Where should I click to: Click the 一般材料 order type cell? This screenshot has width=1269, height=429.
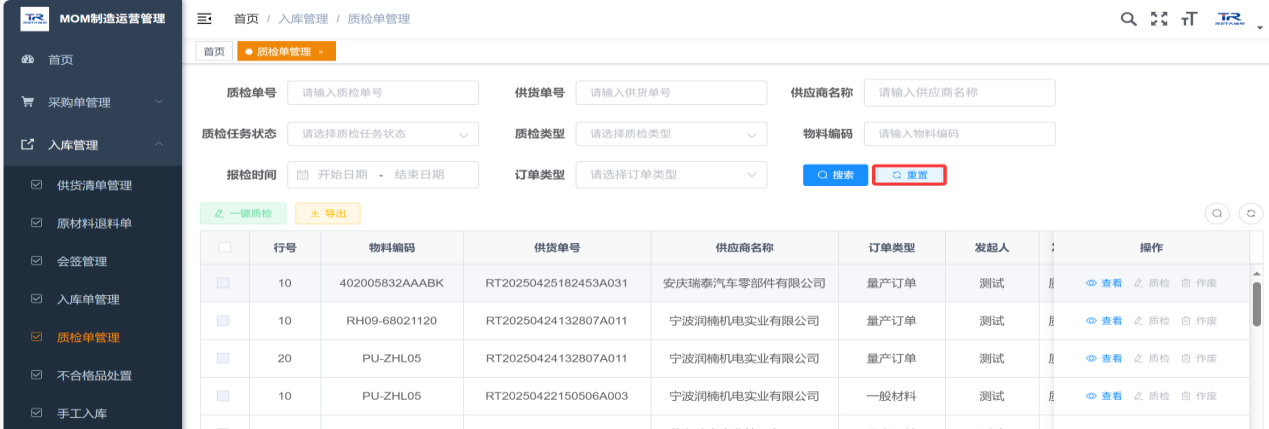coord(891,396)
